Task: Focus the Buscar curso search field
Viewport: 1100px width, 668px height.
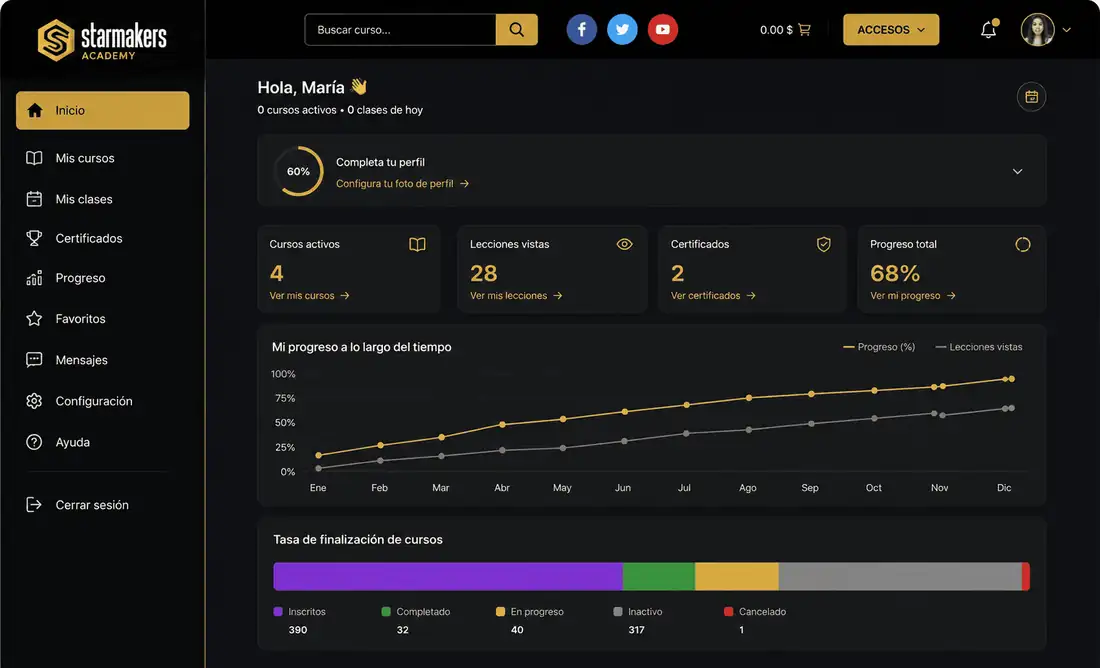Action: coord(401,29)
